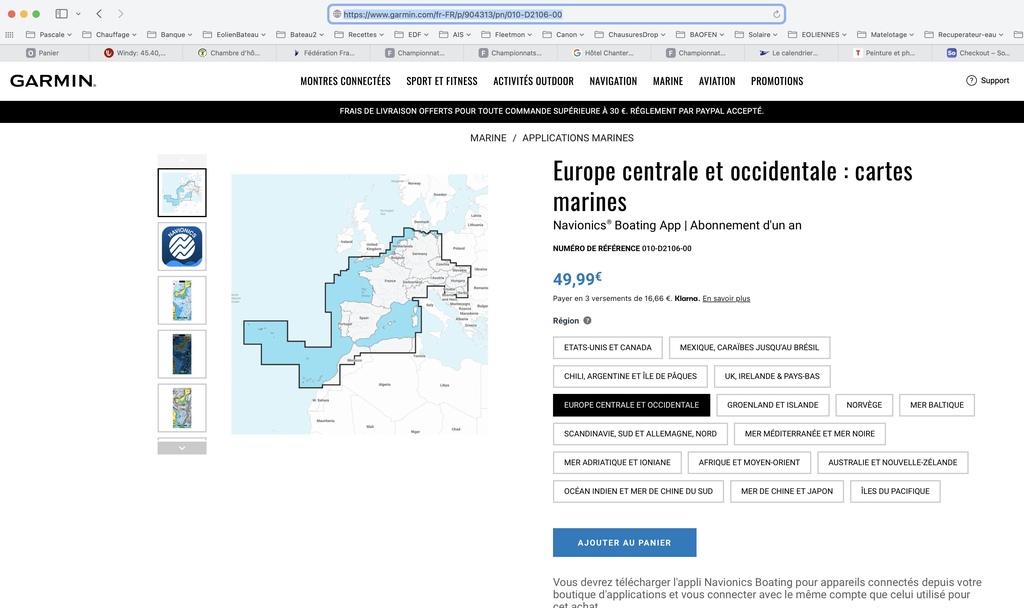Switch to the Fédération Fra... tab
1024x608 pixels.
point(323,53)
